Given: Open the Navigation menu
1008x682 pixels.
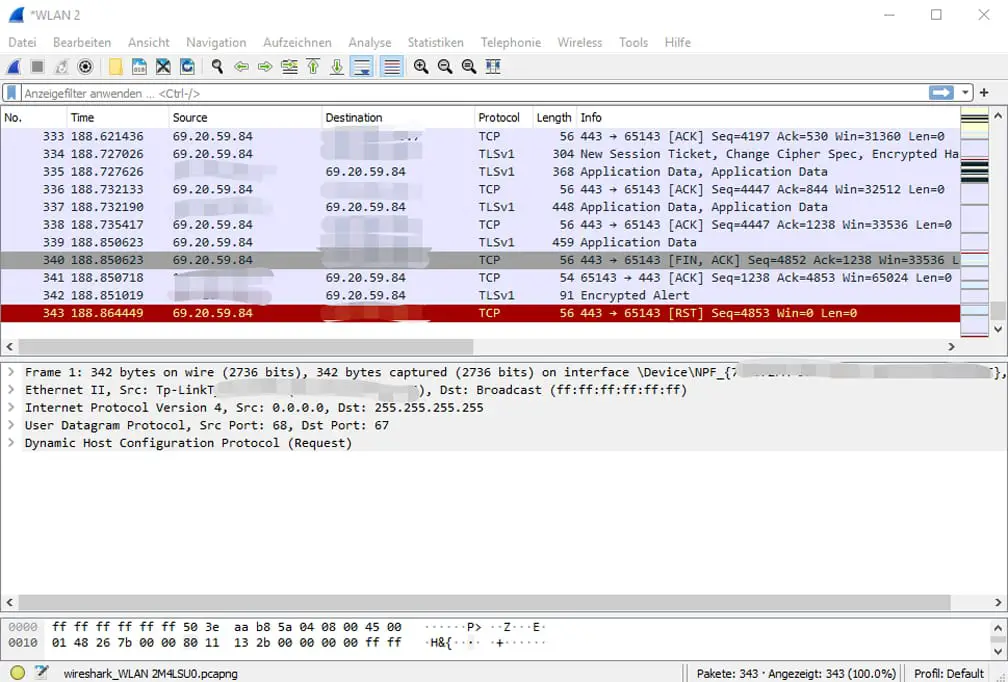Looking at the screenshot, I should 216,42.
